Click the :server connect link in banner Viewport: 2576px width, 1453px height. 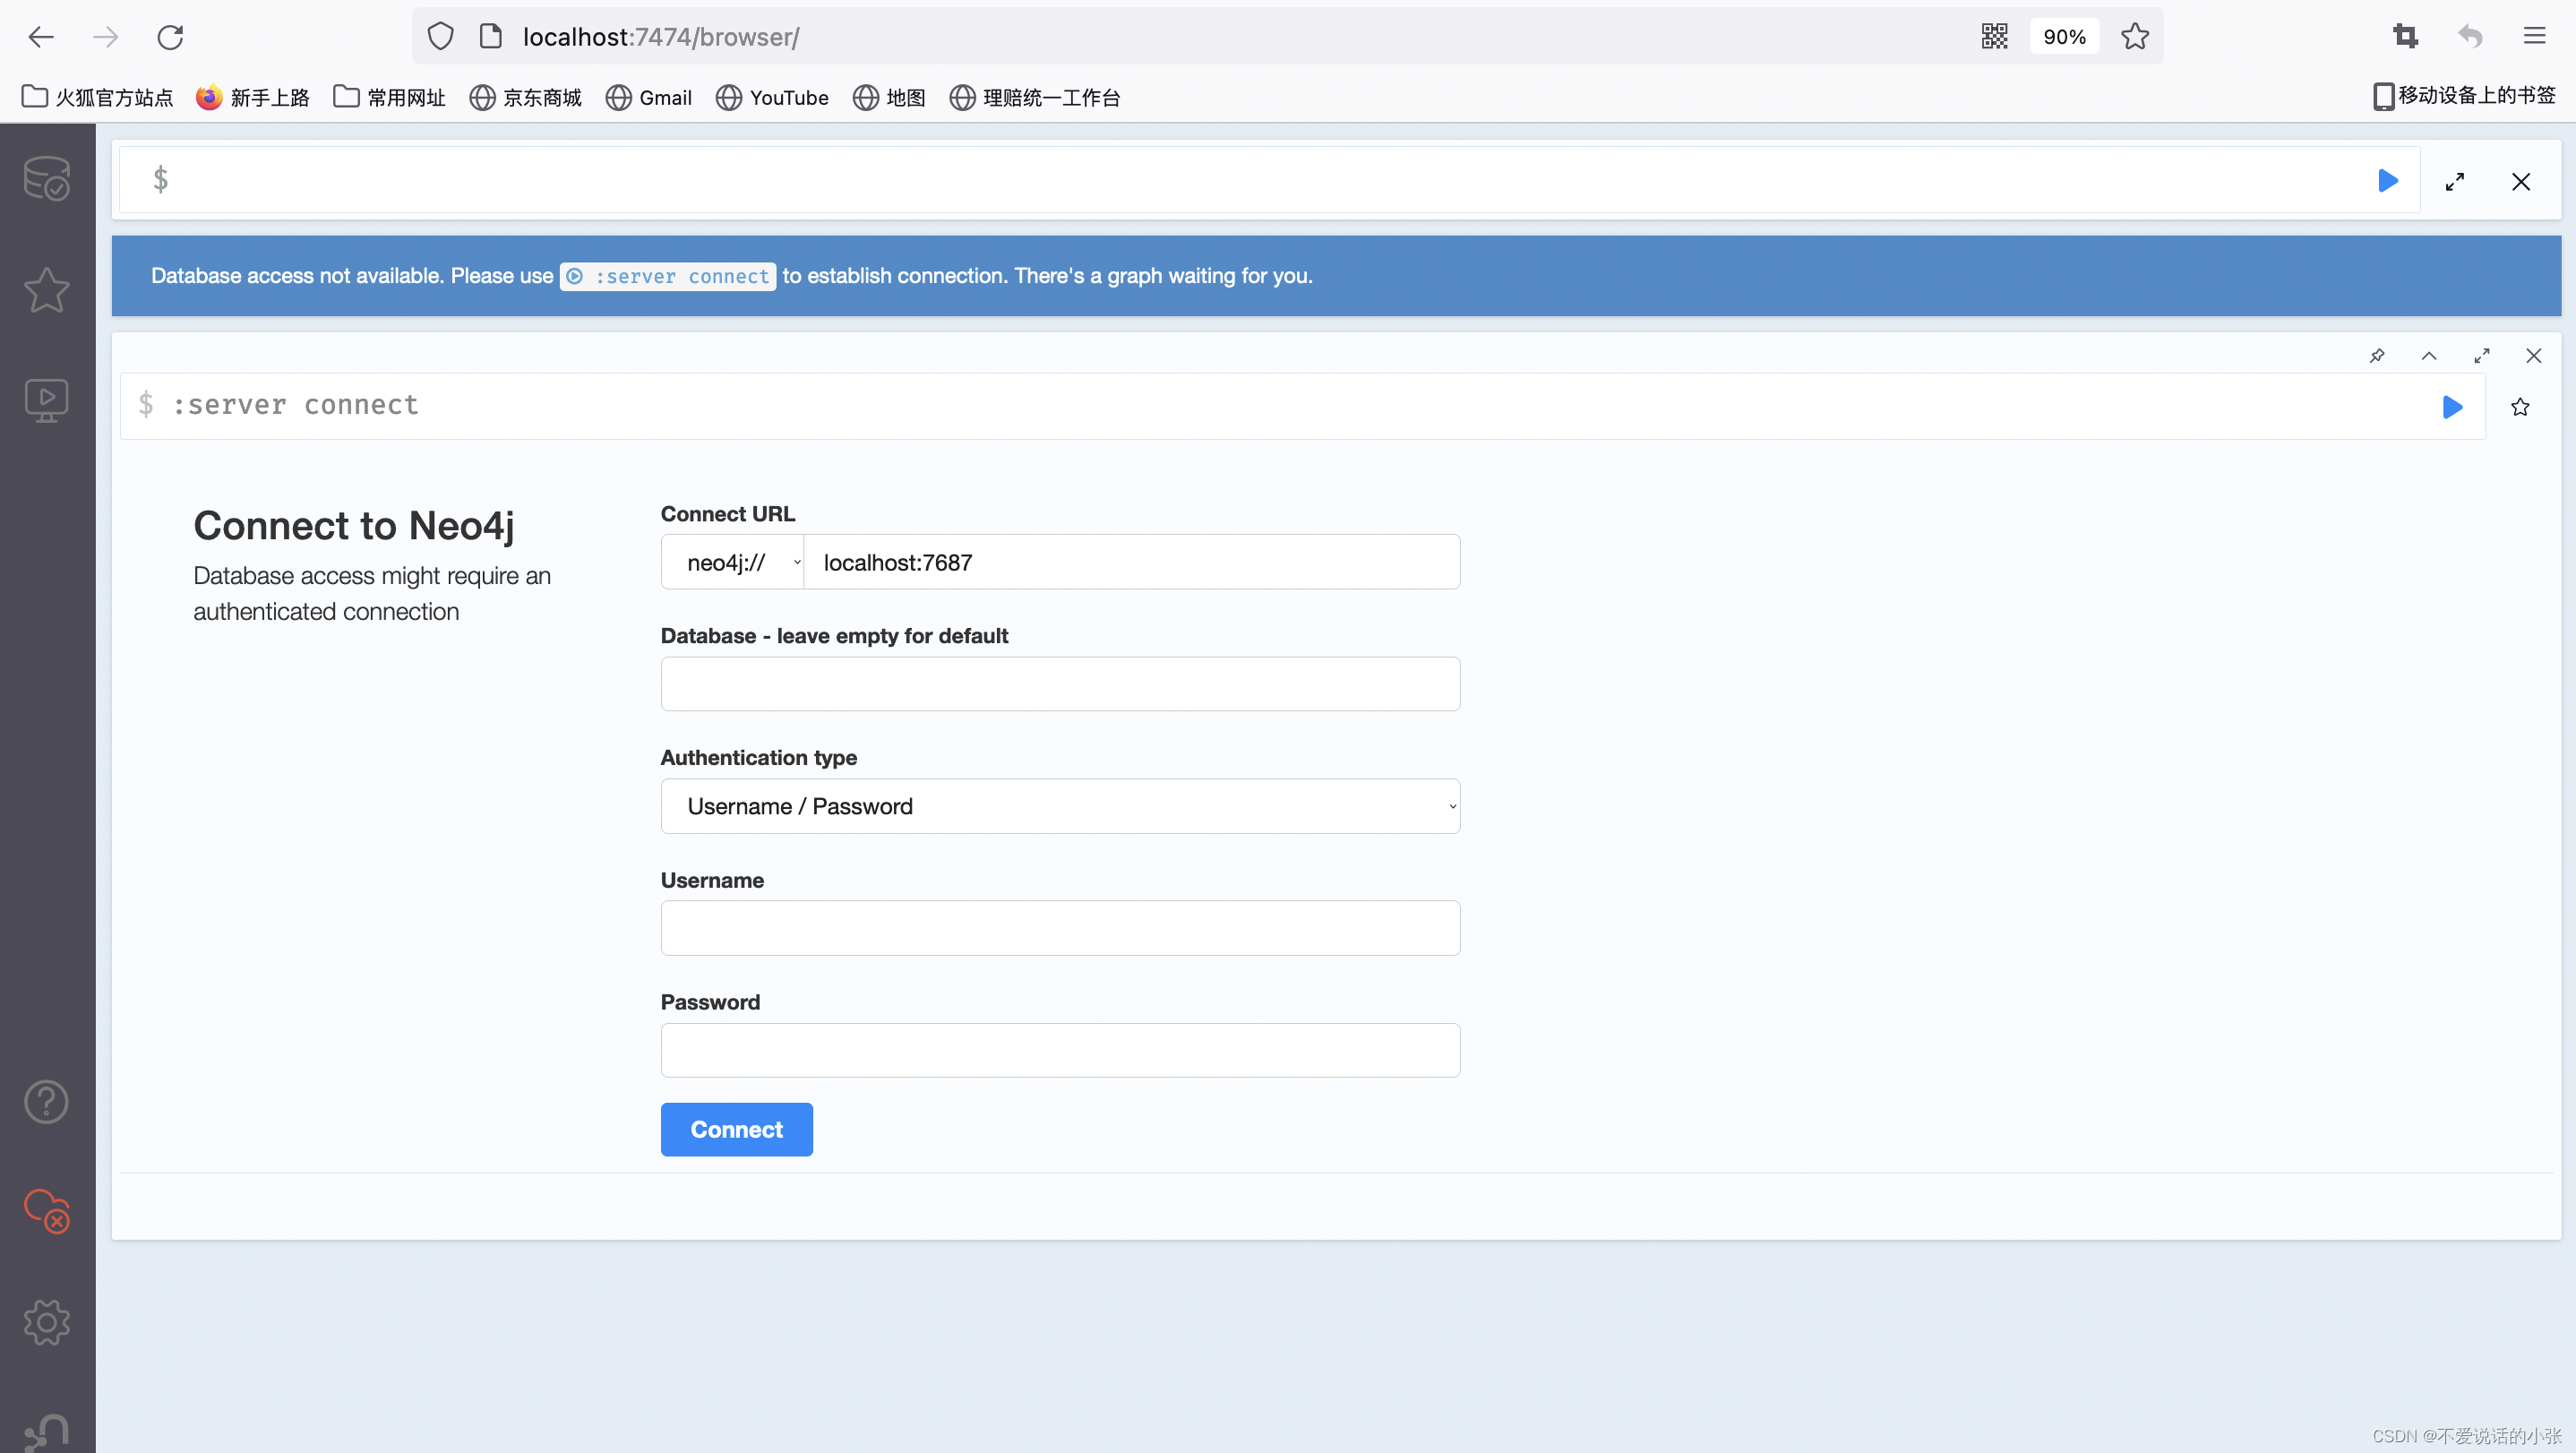pyautogui.click(x=668, y=276)
